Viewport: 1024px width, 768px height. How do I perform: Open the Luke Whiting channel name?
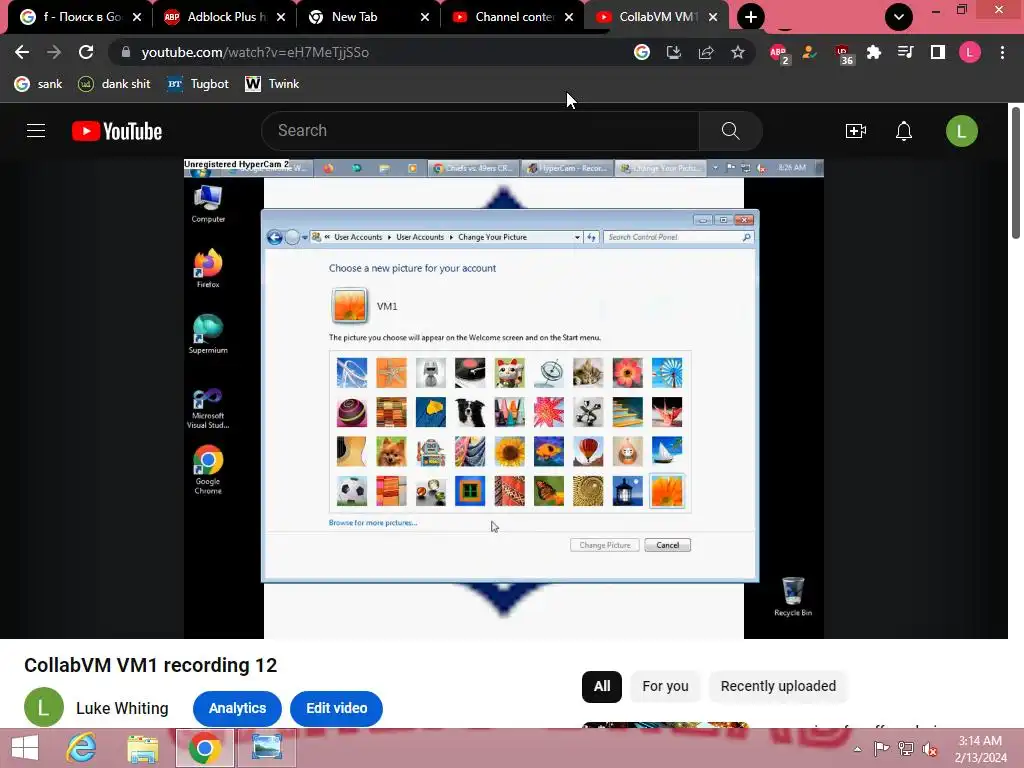122,708
